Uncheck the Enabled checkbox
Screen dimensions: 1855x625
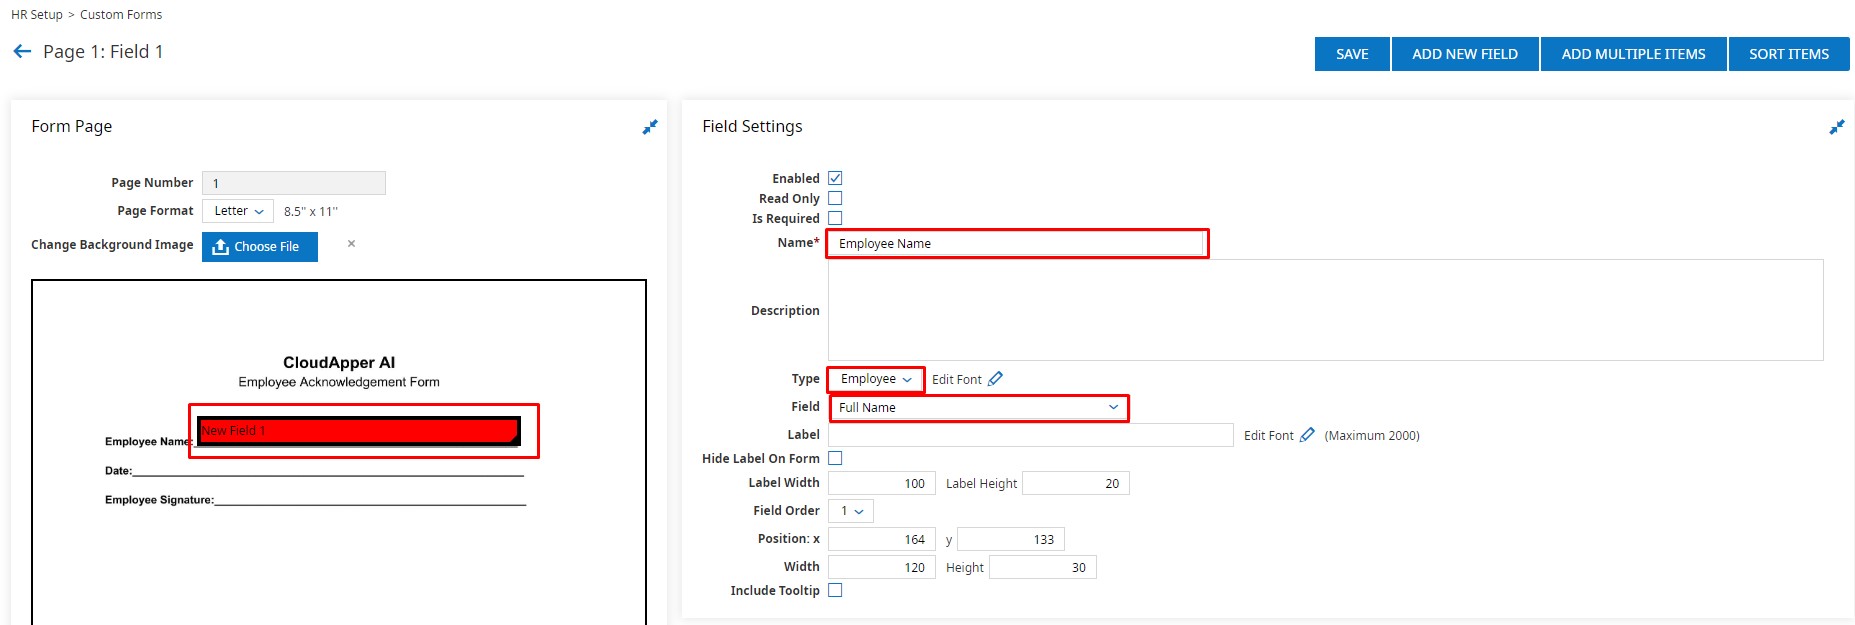[835, 178]
